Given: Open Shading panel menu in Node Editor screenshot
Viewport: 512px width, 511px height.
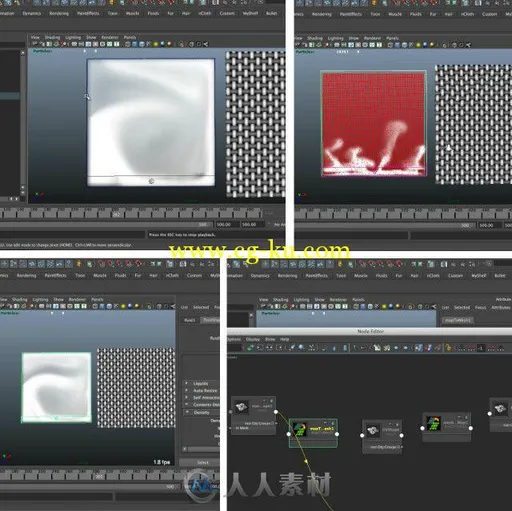Looking at the screenshot, I should [x=281, y=300].
